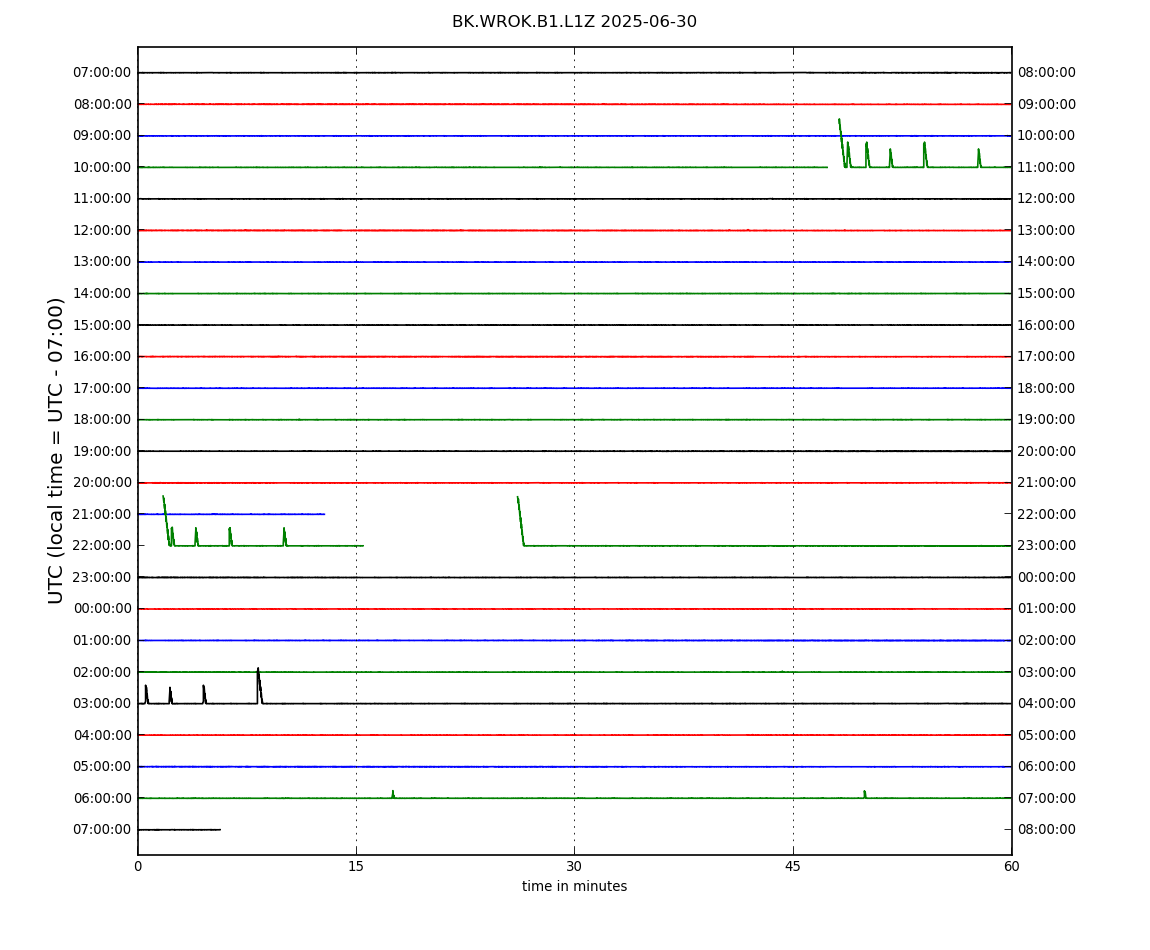Click left-axis label 08:00:00 beside the red trace

pos(103,104)
